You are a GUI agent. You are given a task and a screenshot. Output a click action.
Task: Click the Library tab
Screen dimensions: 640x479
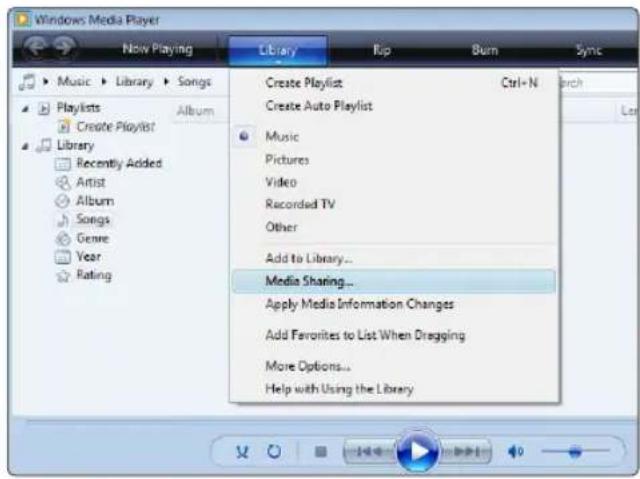pos(278,50)
